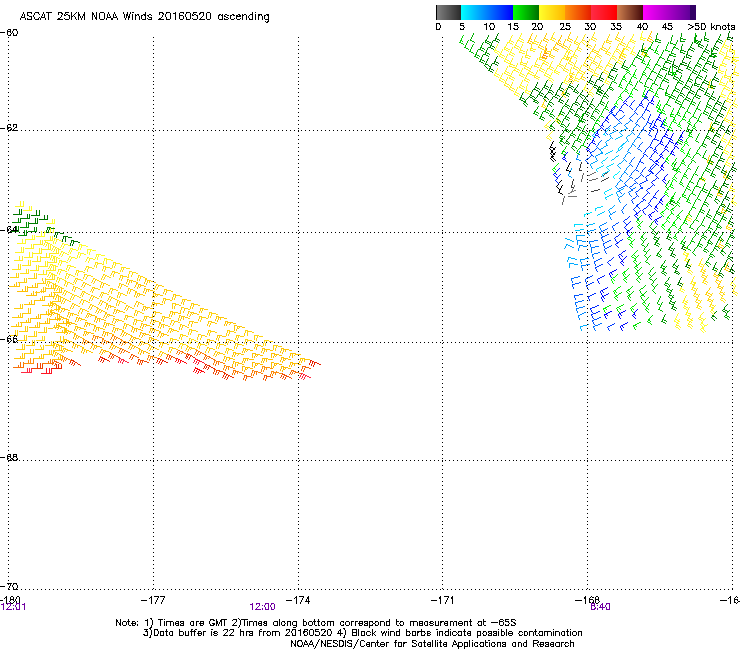Pick the cyan-to-blue 5-15 knots gradient segment

click(x=487, y=12)
